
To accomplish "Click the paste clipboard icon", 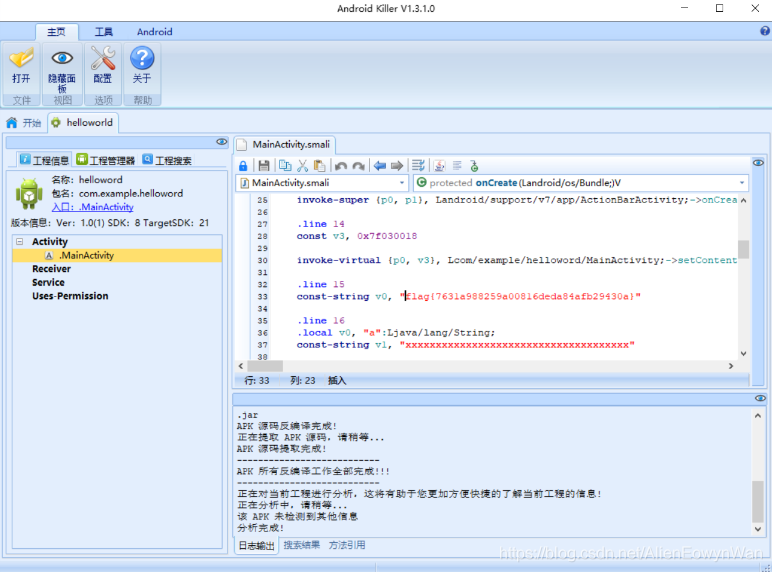I will (x=320, y=166).
